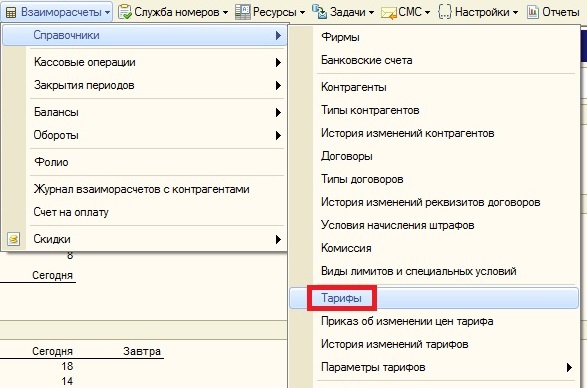
Task: Click the СМС envelope icon
Action: pos(389,13)
